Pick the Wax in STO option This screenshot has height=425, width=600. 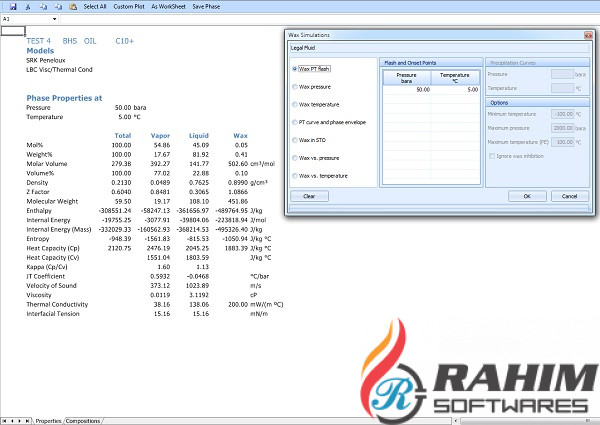pos(295,140)
